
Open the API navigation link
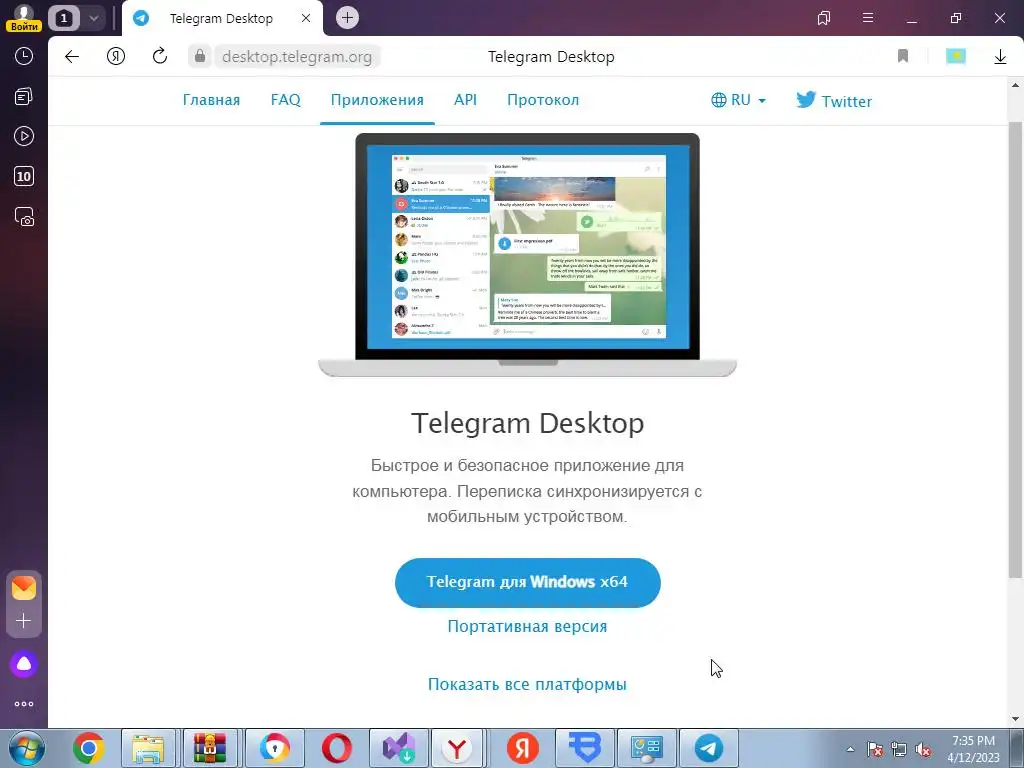(x=465, y=100)
